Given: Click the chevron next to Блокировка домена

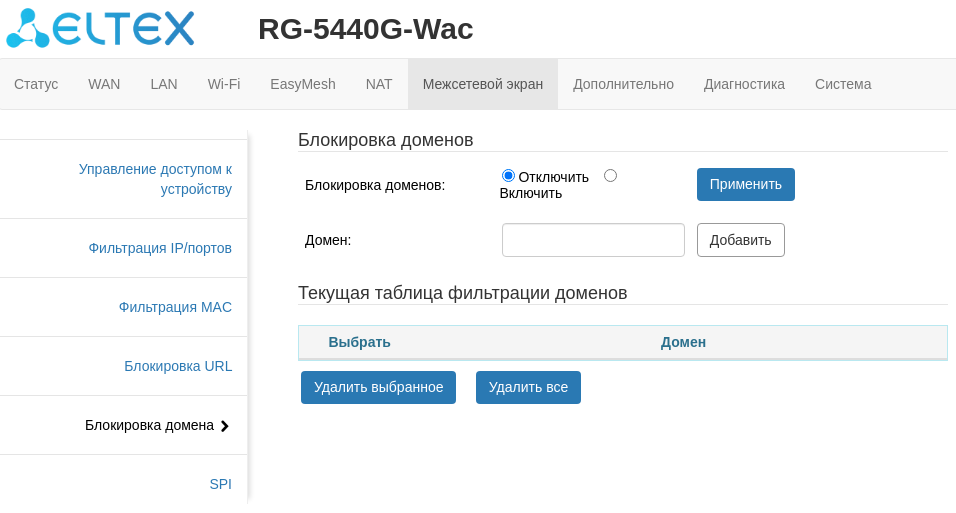Looking at the screenshot, I should click(225, 426).
